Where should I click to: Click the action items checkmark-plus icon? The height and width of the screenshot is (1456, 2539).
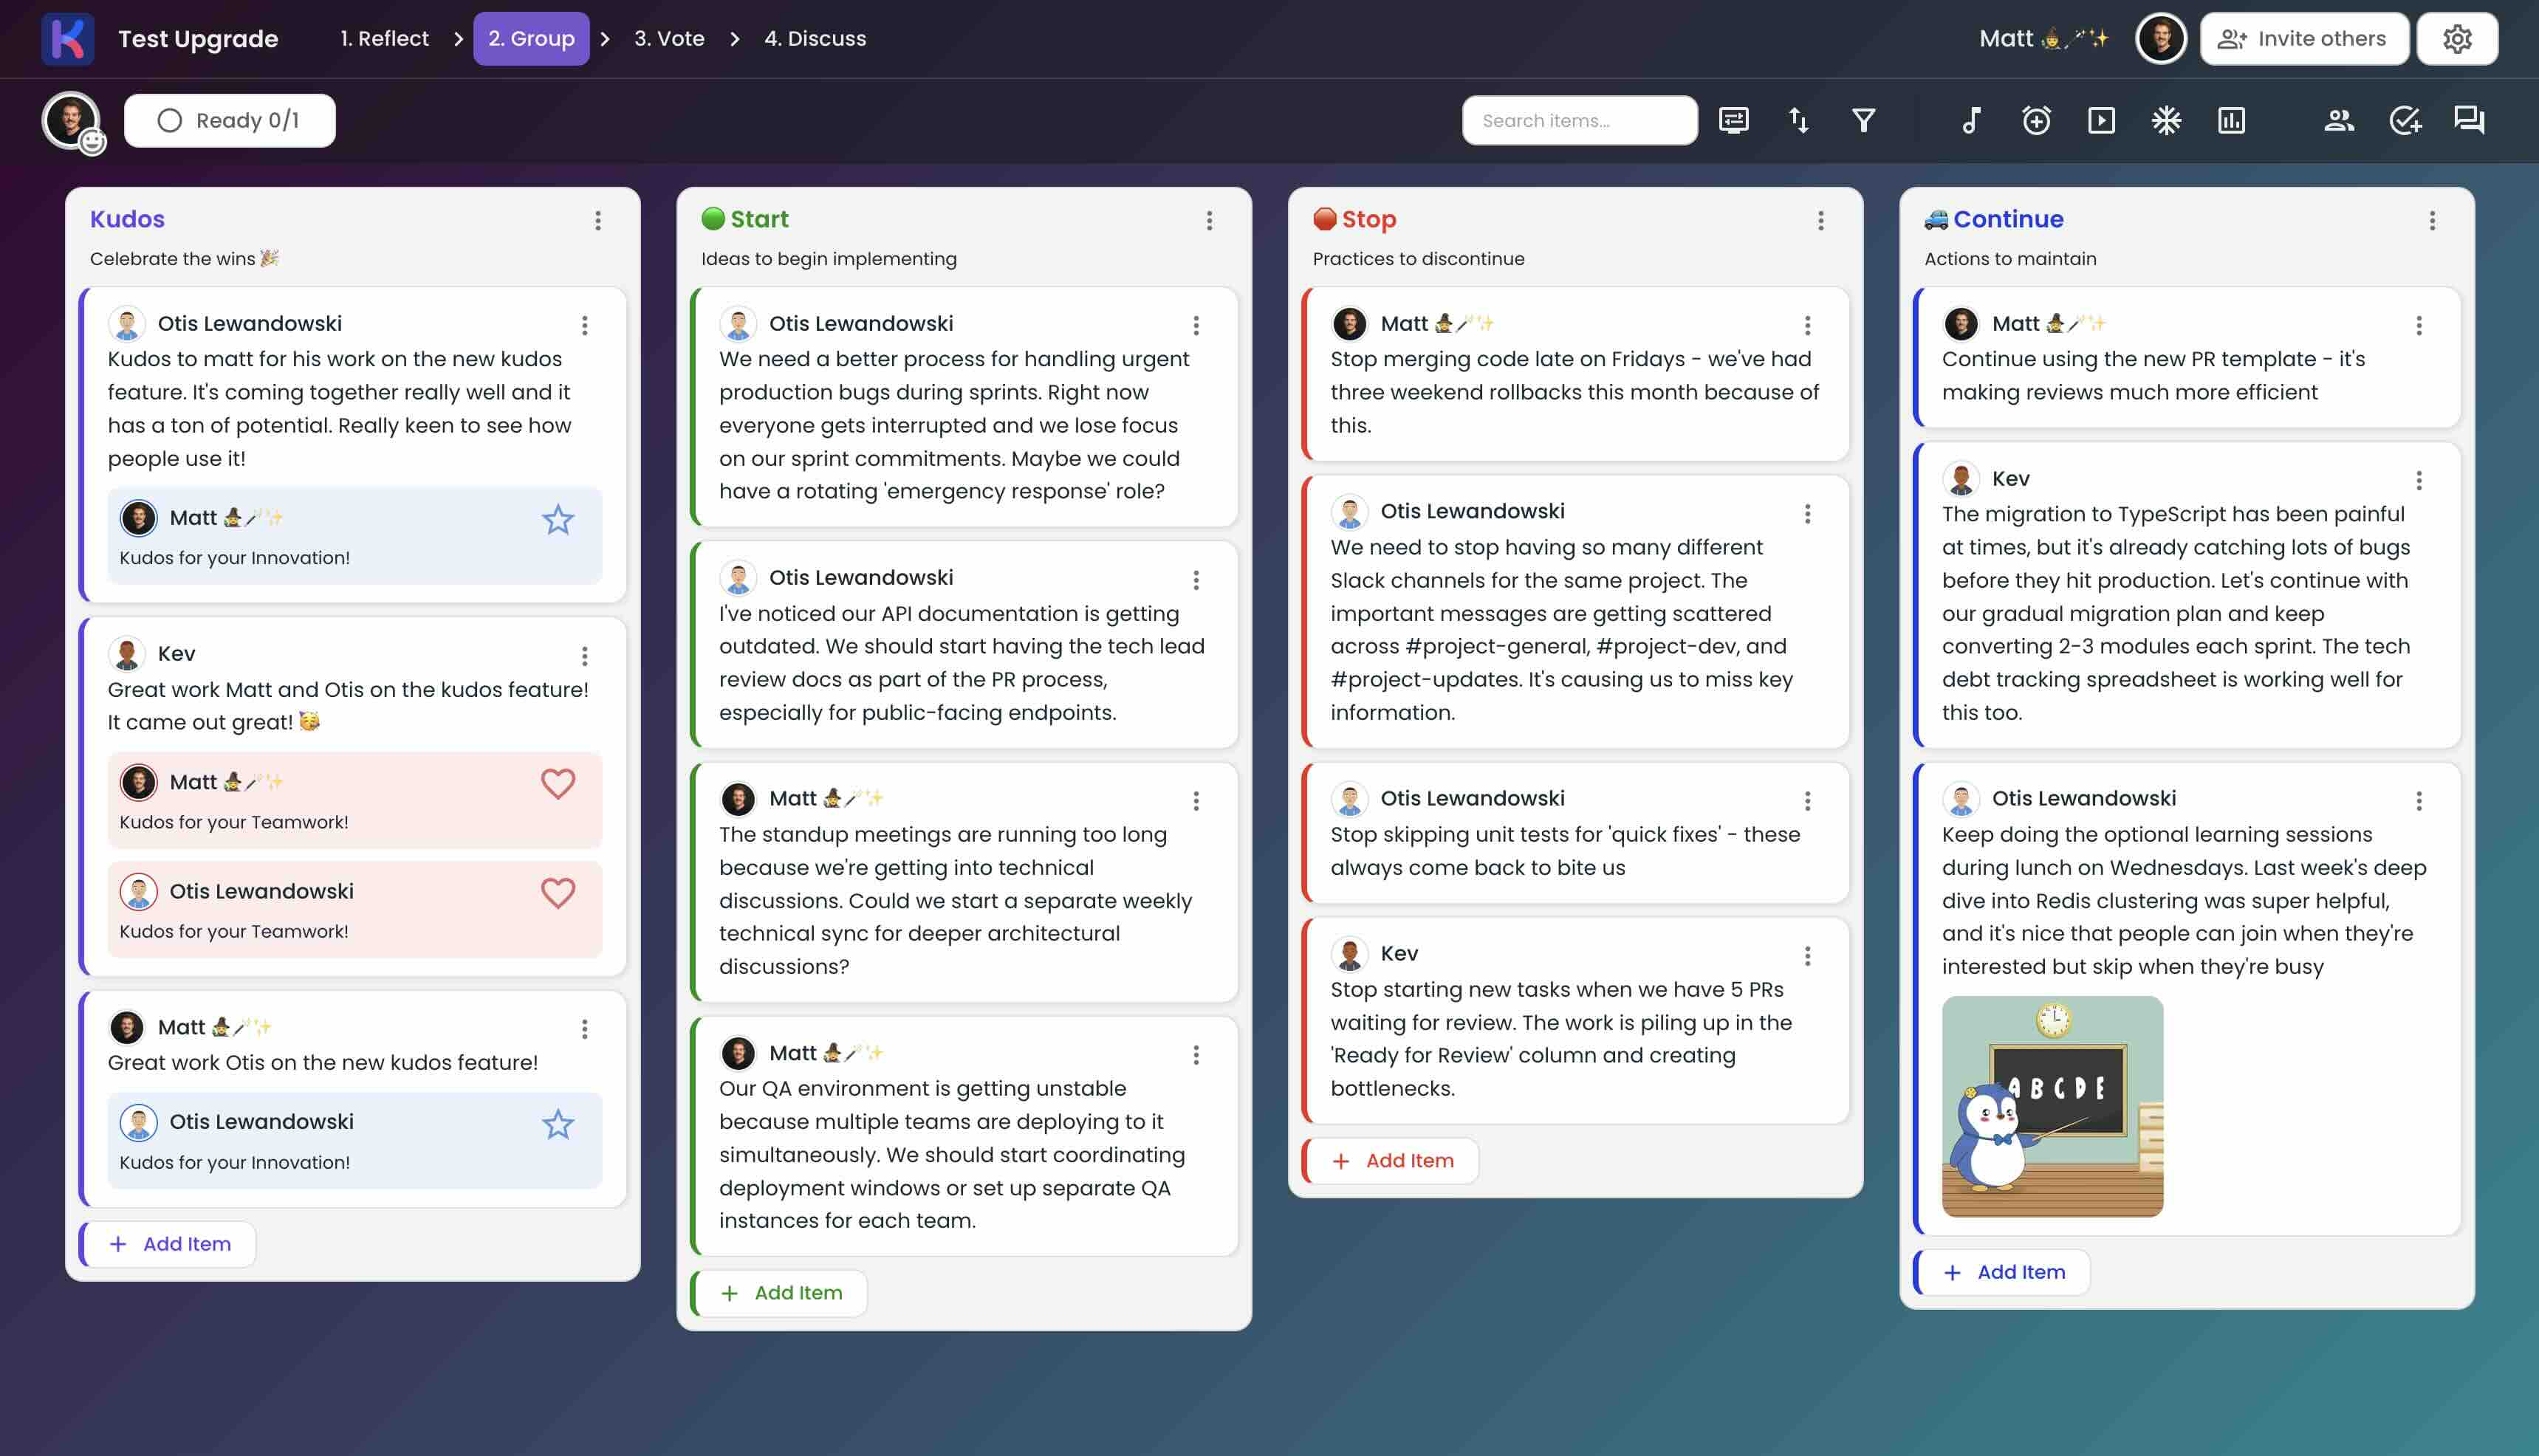(2404, 121)
